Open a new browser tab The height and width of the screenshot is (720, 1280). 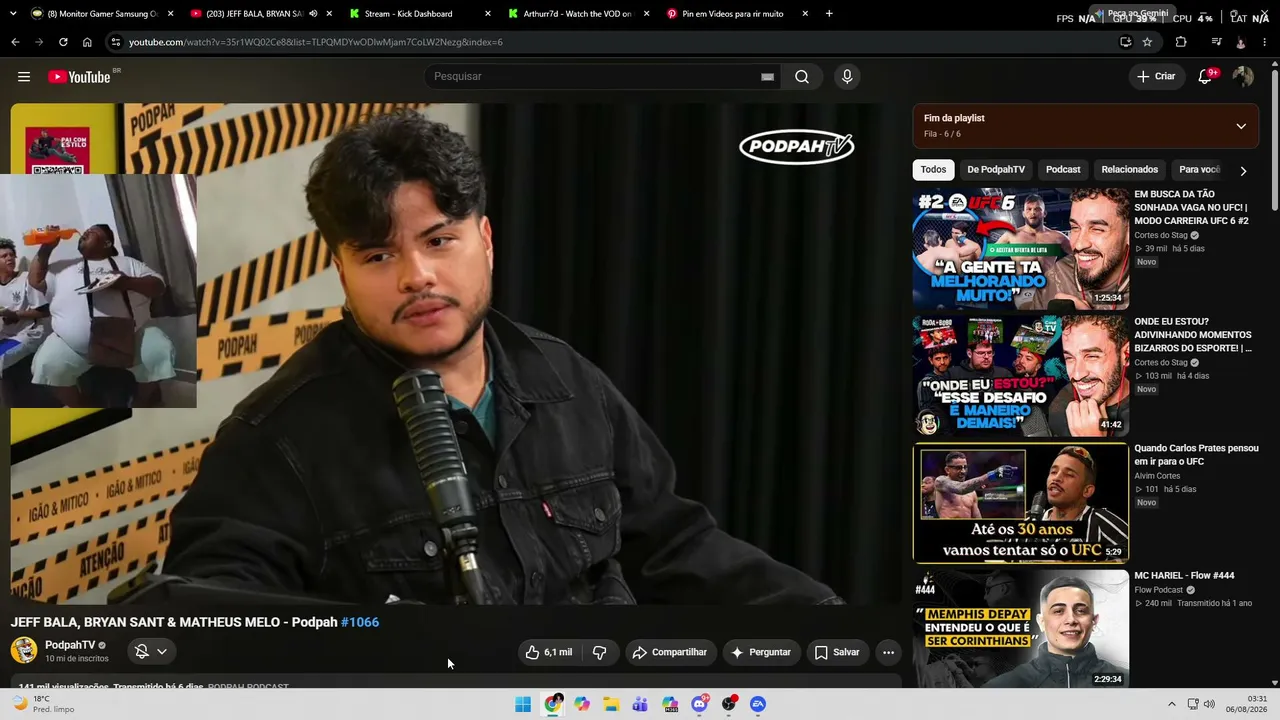pos(829,14)
